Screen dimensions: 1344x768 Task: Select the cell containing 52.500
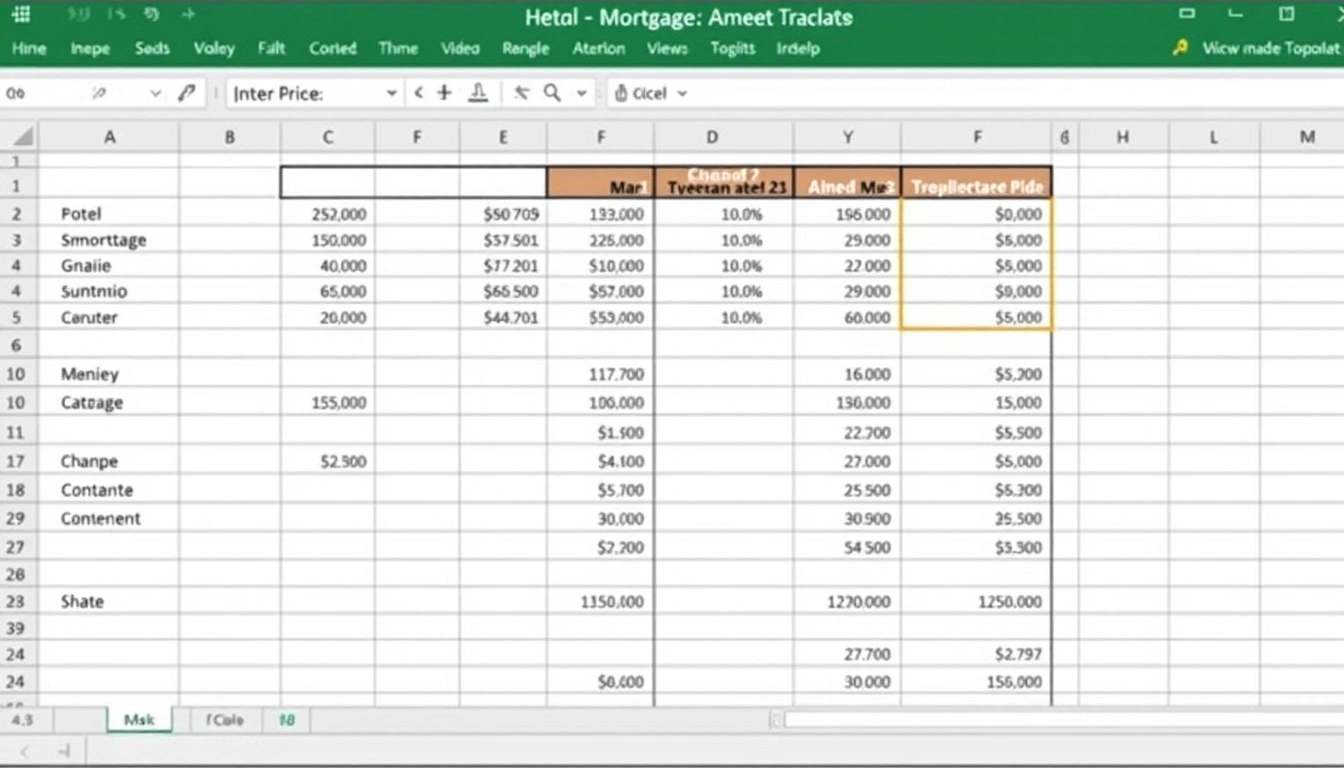coord(328,462)
